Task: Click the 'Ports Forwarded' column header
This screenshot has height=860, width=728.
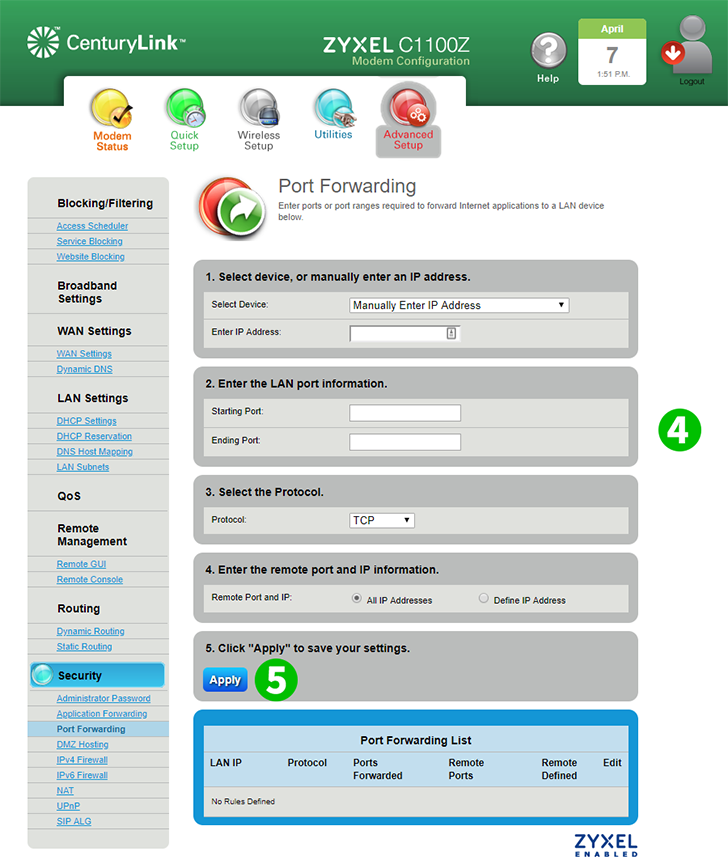Action: point(377,769)
